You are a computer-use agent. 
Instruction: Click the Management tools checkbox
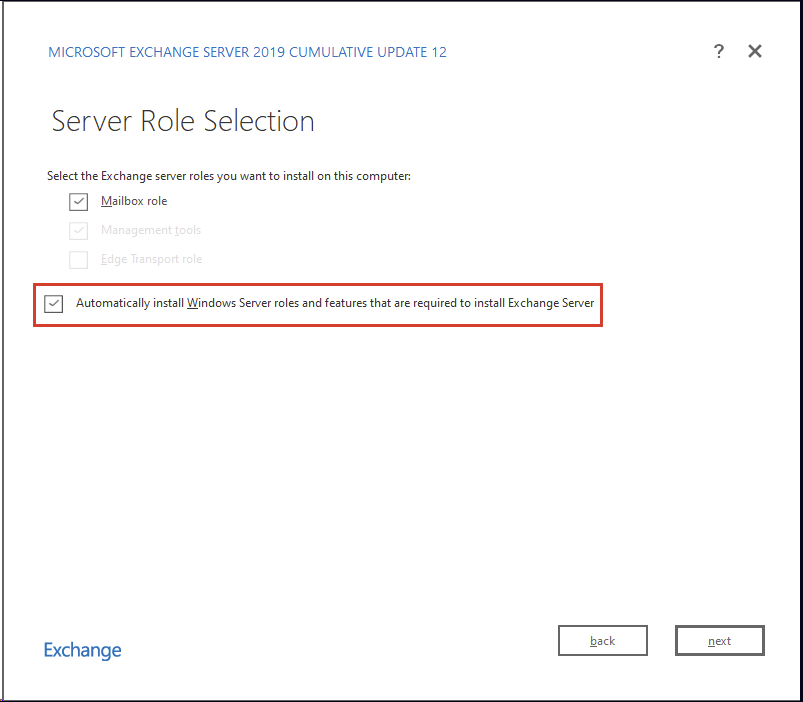click(79, 231)
